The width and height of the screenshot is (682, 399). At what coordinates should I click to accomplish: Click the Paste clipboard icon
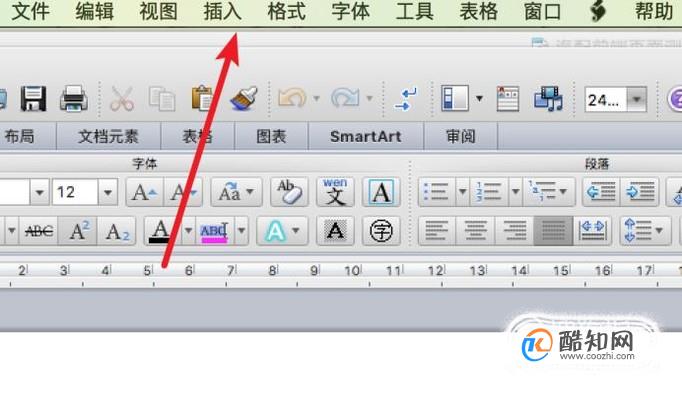pyautogui.click(x=202, y=98)
